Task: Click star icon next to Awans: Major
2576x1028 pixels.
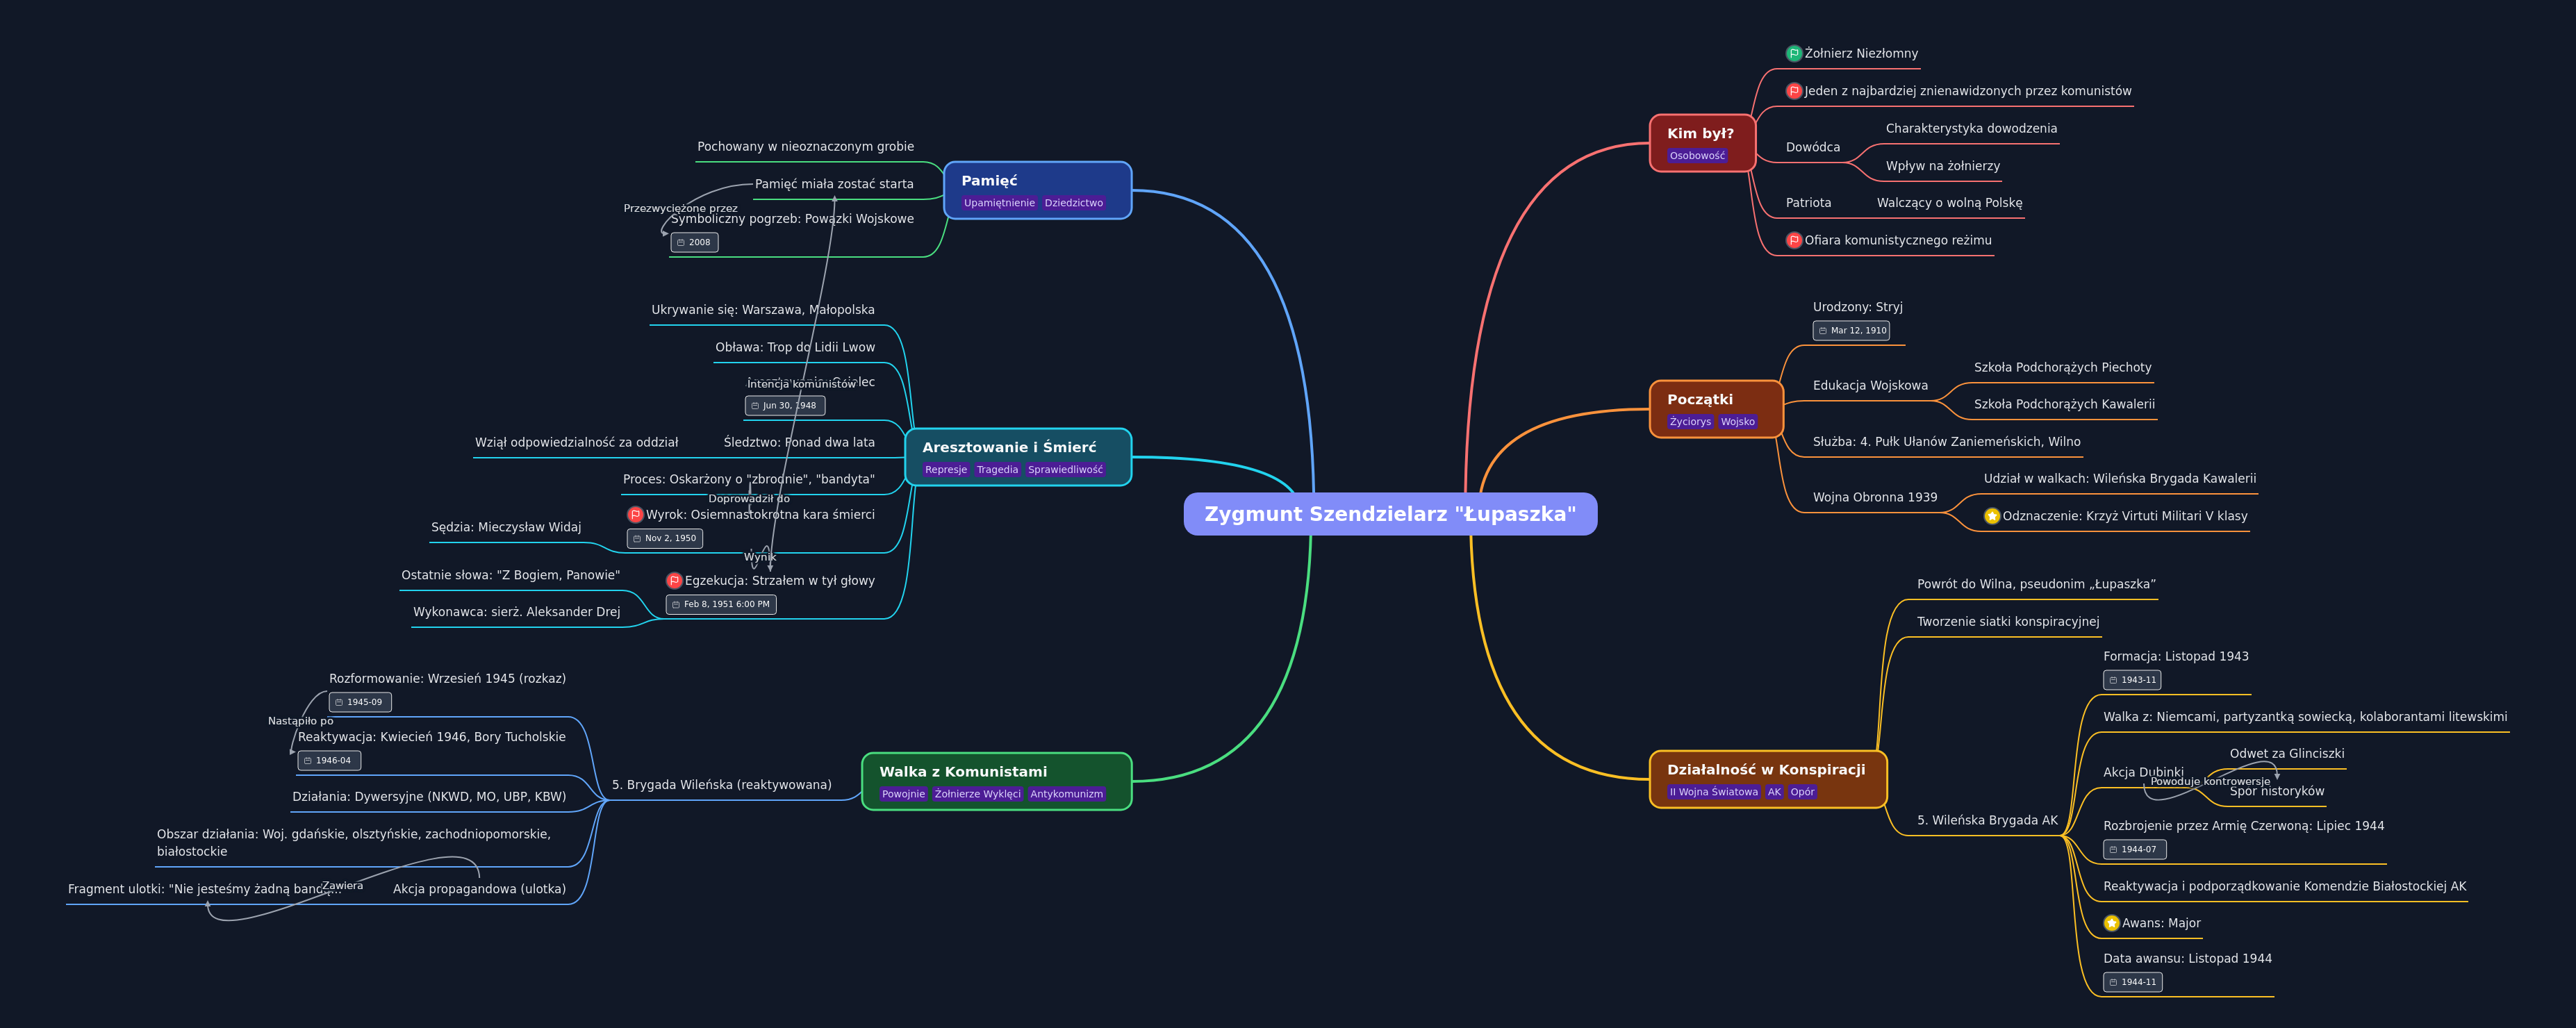Action: 2111,924
